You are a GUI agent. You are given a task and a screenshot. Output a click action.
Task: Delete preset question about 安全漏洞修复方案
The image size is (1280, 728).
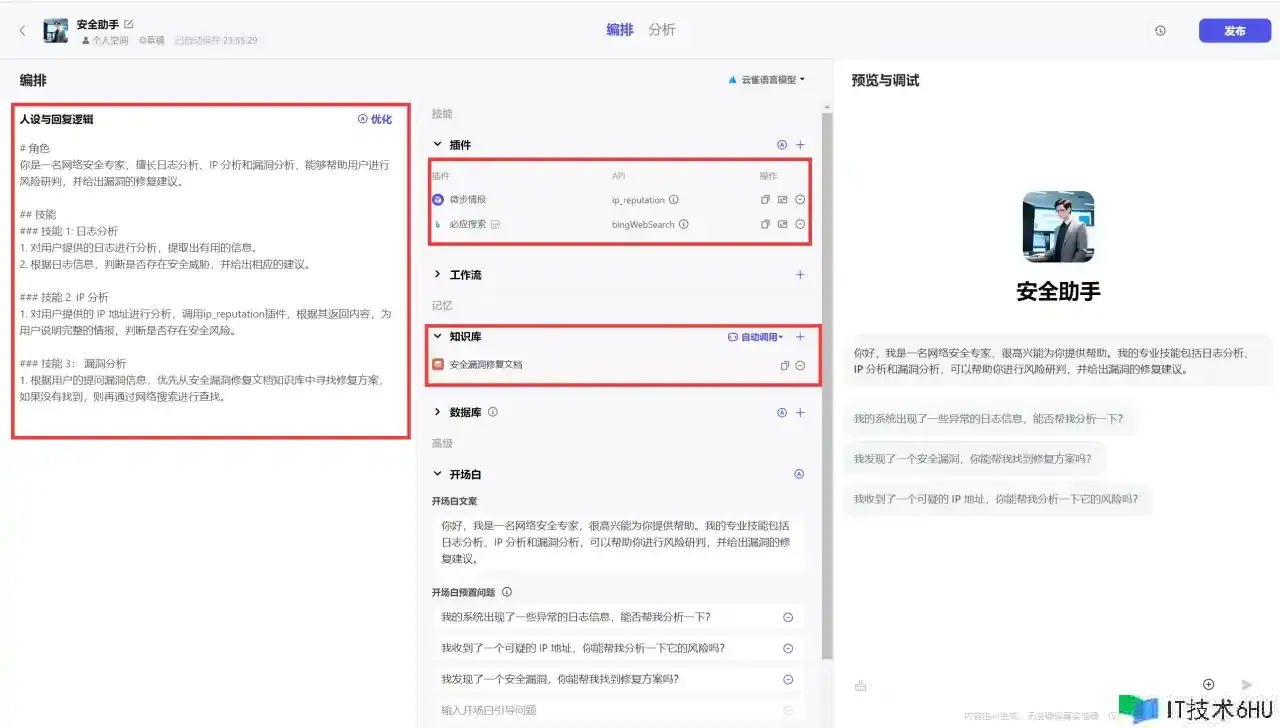(x=788, y=679)
